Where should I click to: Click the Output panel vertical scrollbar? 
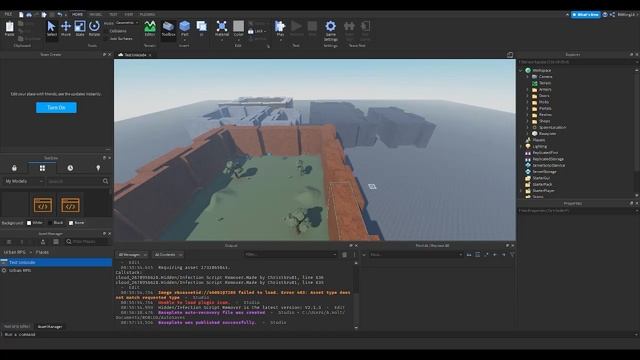click(x=356, y=295)
